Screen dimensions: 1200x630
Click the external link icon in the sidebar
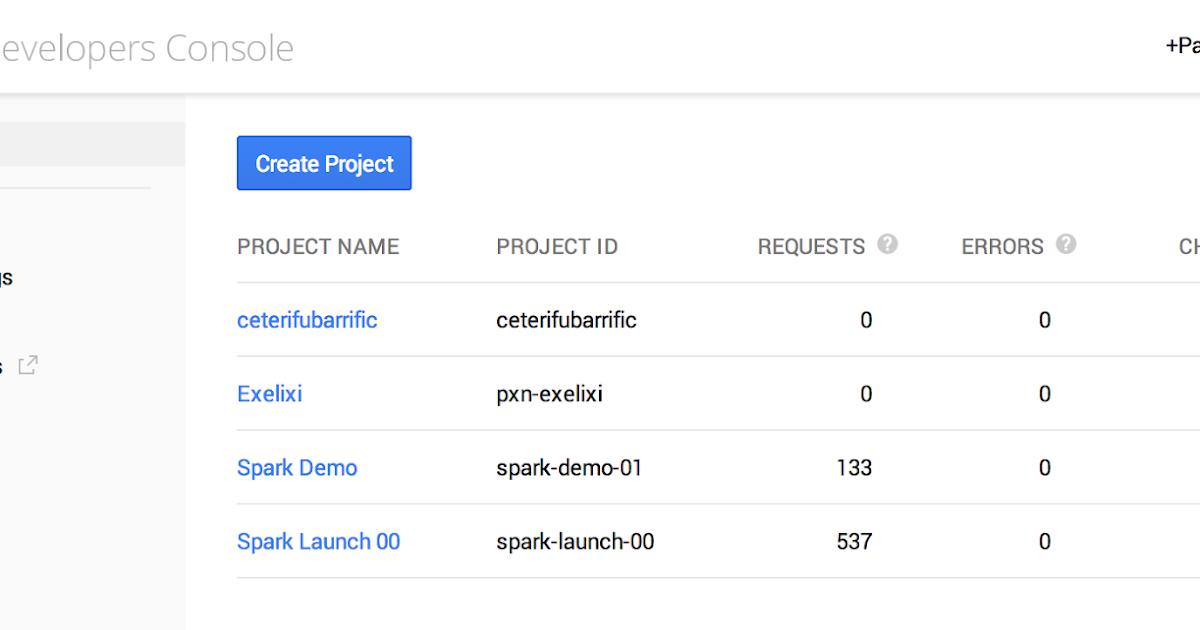27,365
